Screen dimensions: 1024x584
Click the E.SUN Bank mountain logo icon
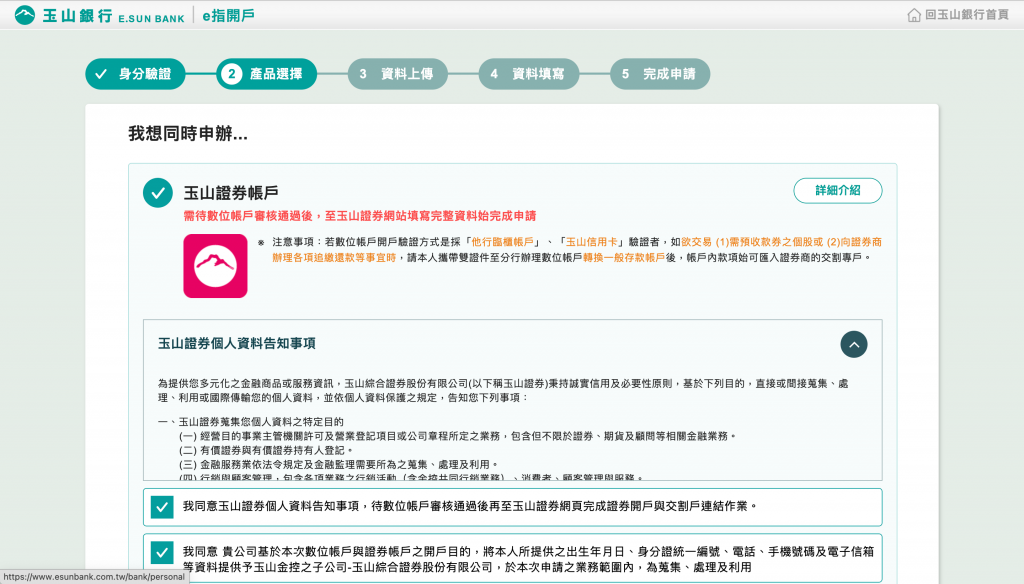tap(25, 15)
